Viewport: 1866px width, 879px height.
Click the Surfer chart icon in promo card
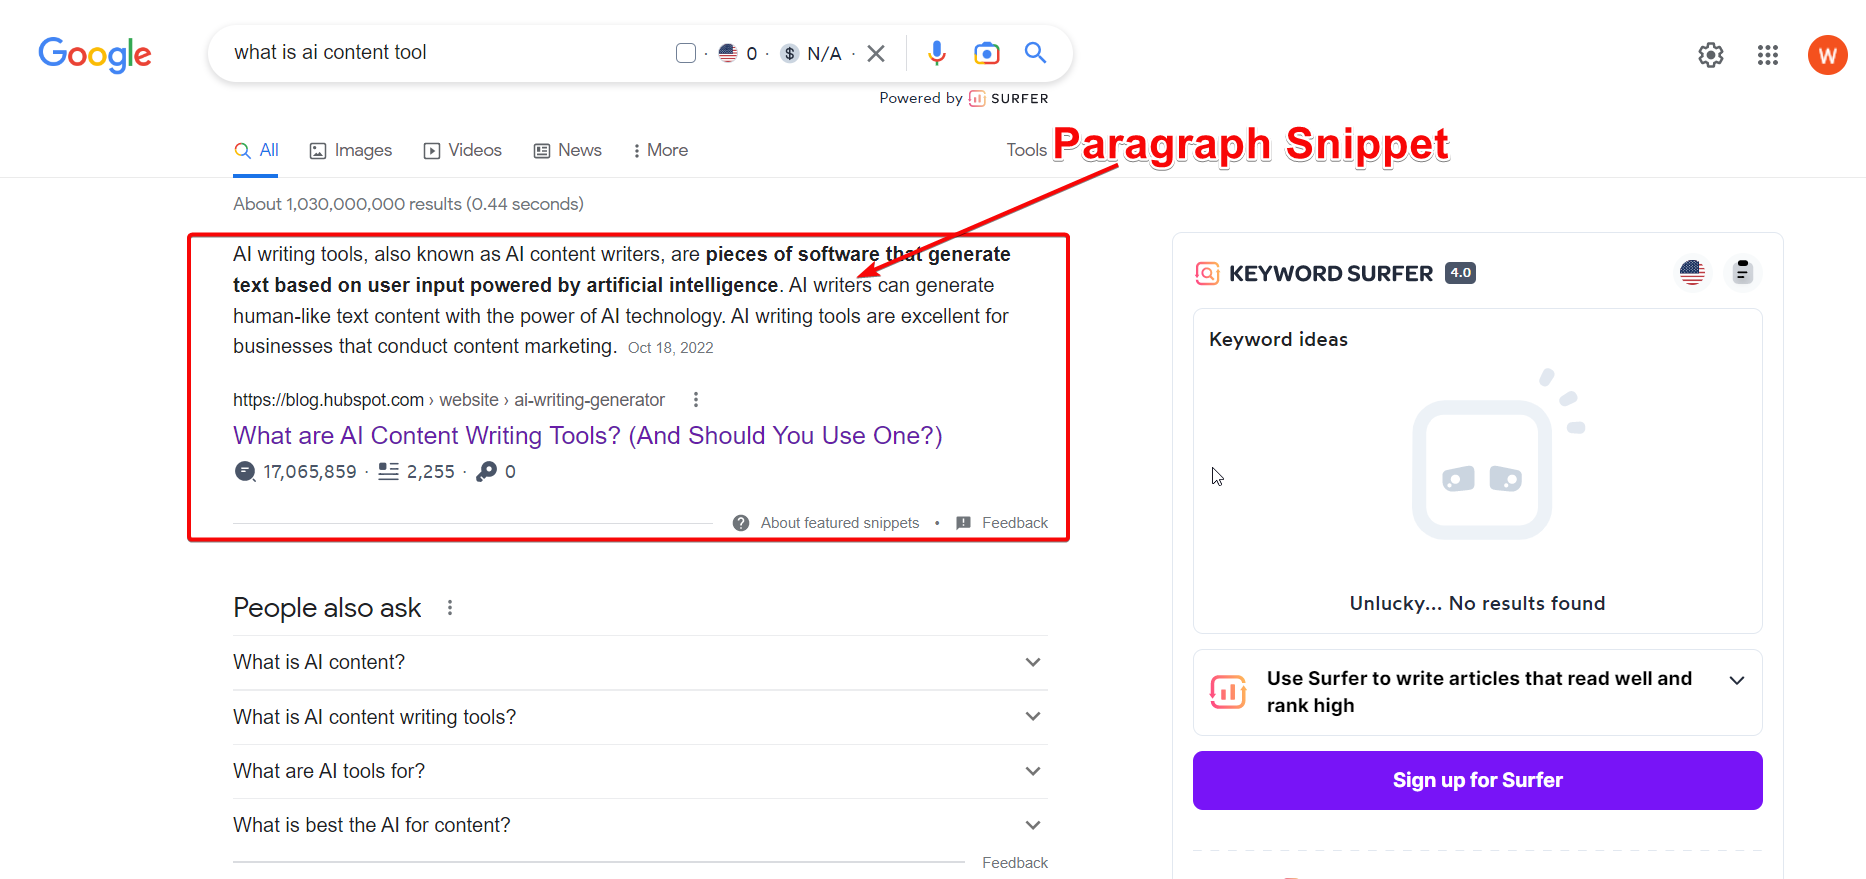(1228, 692)
